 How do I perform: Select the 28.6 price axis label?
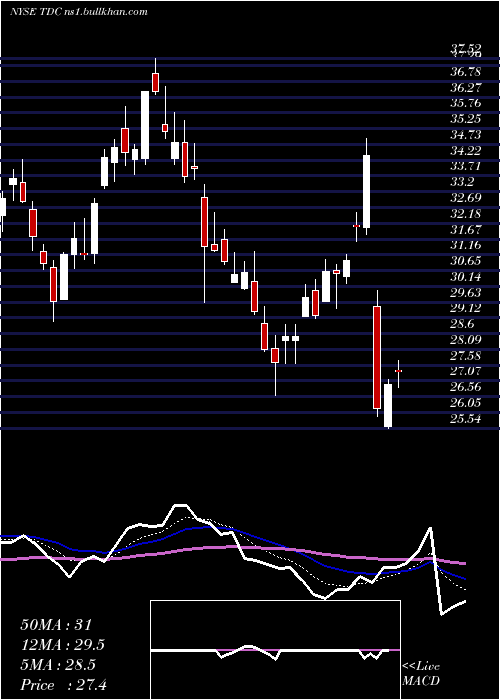462,324
